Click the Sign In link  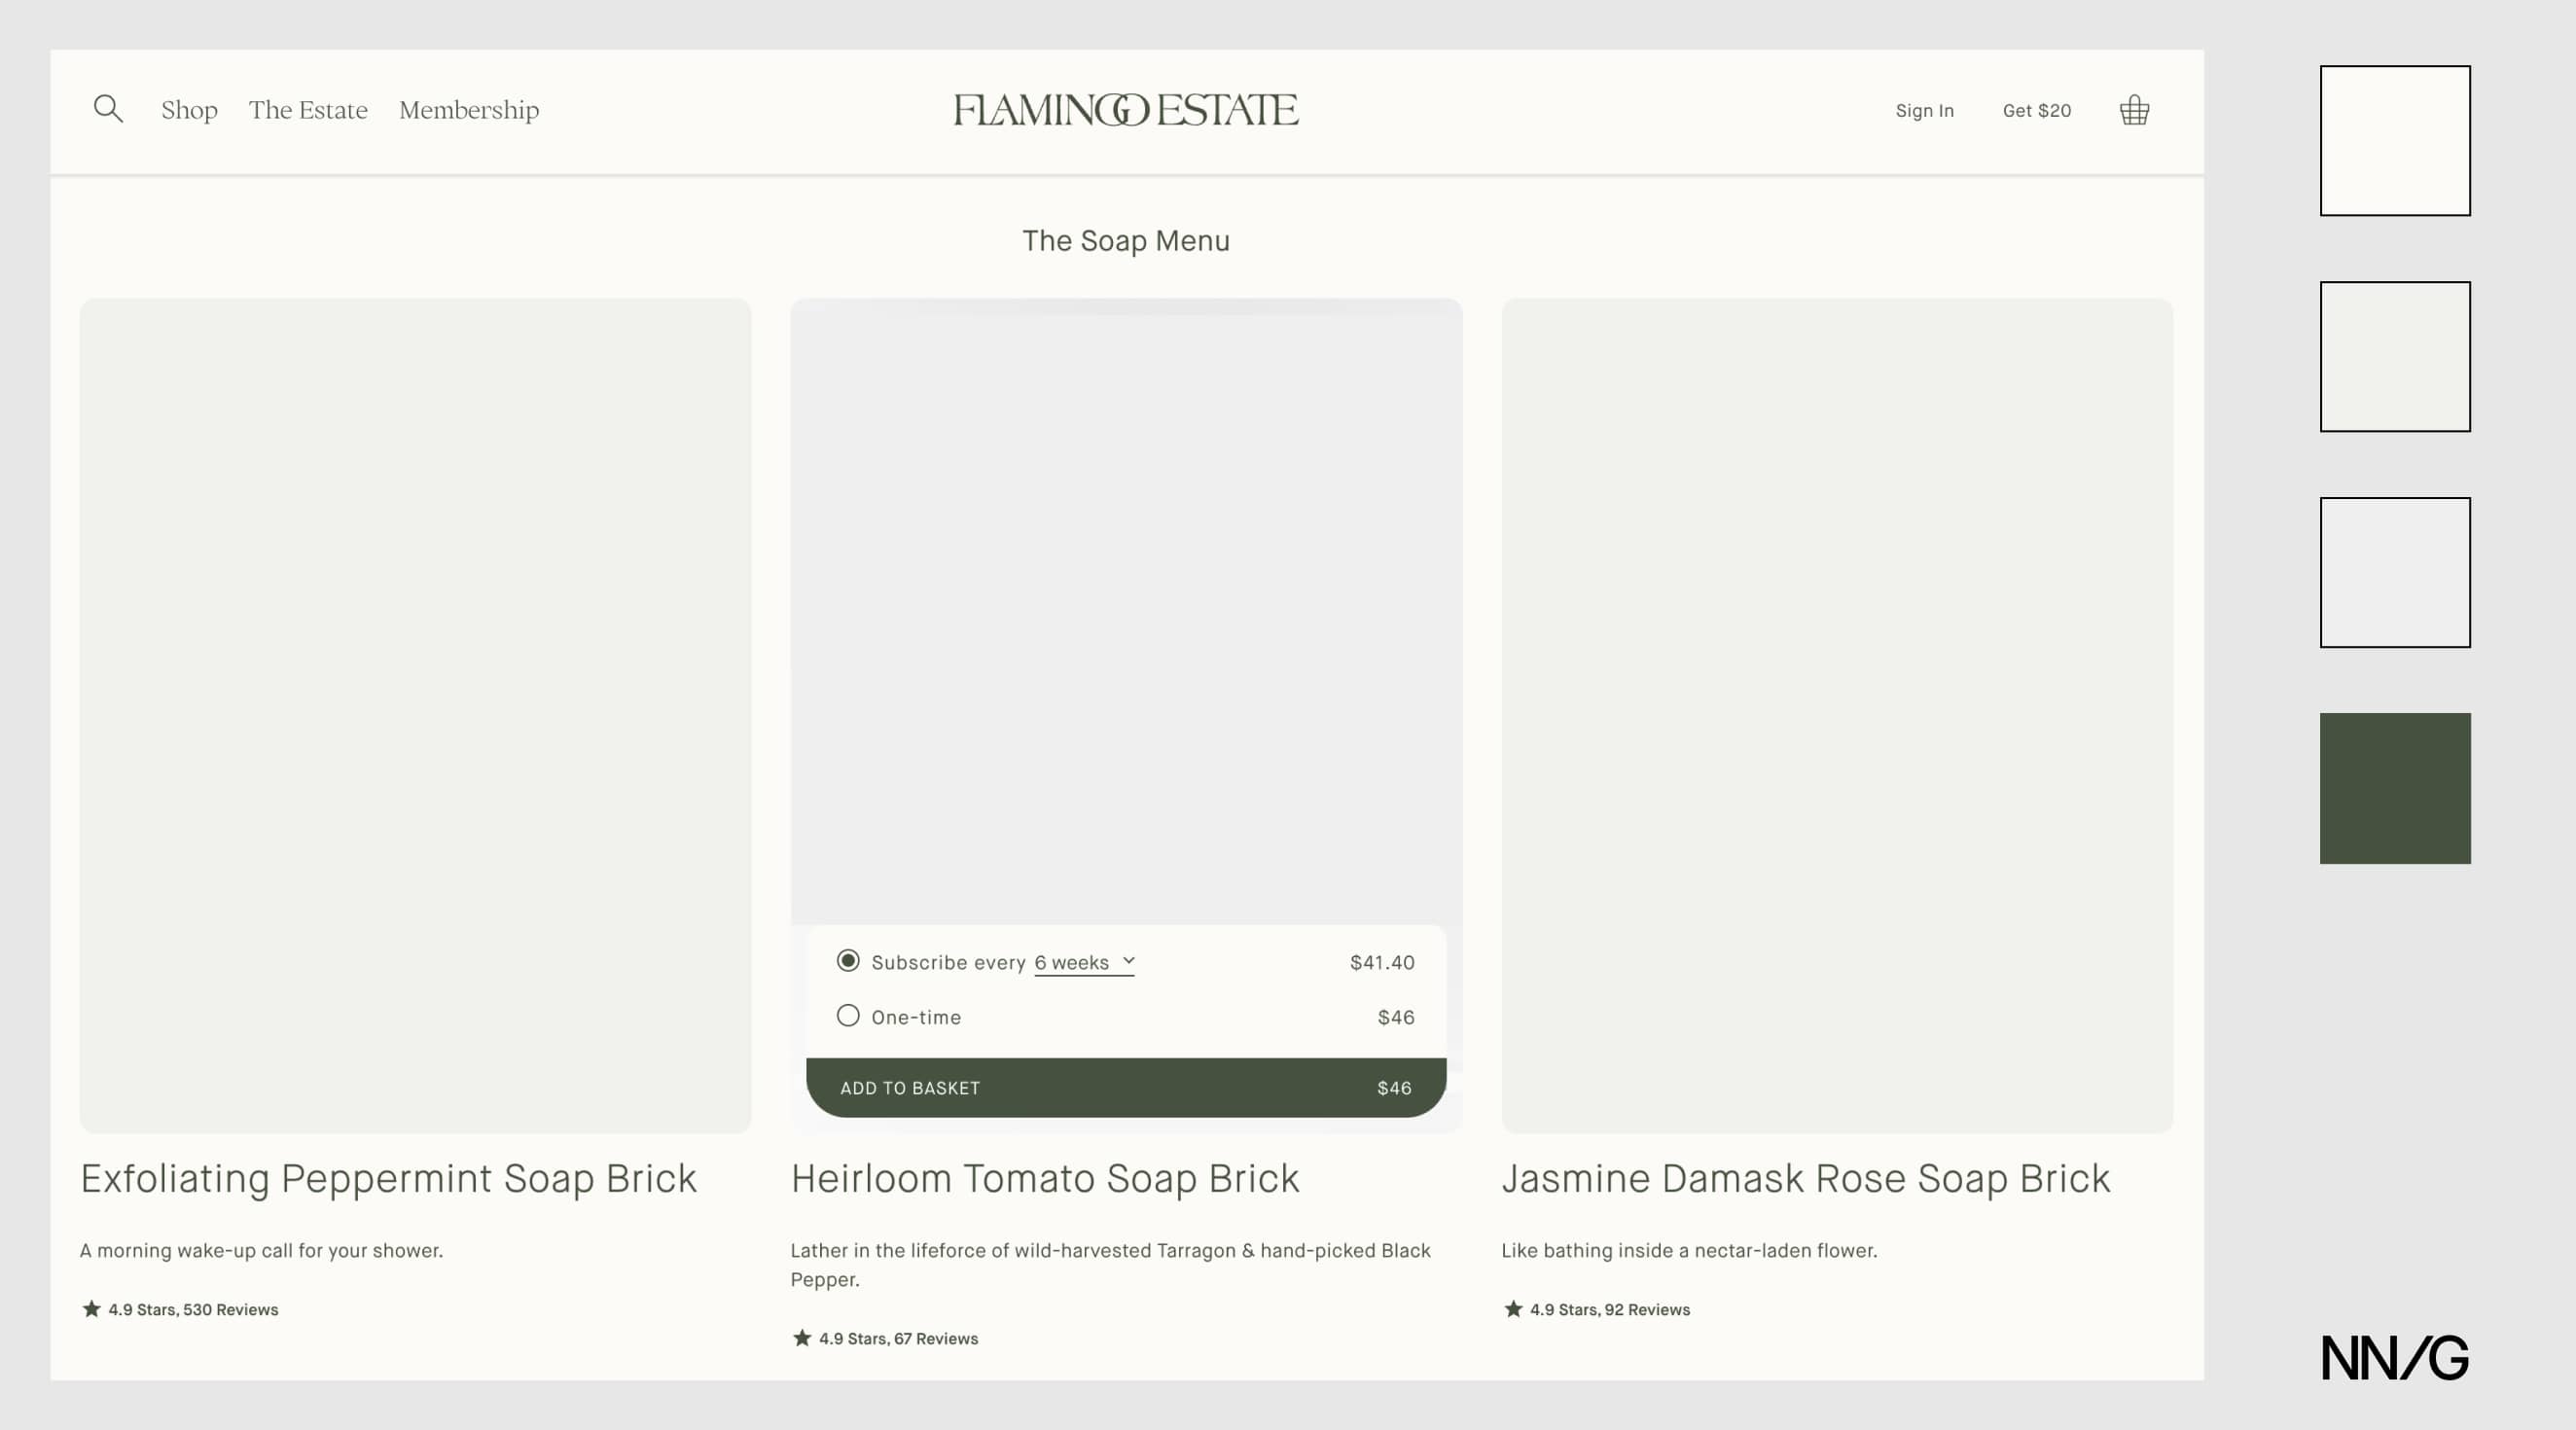(x=1924, y=110)
